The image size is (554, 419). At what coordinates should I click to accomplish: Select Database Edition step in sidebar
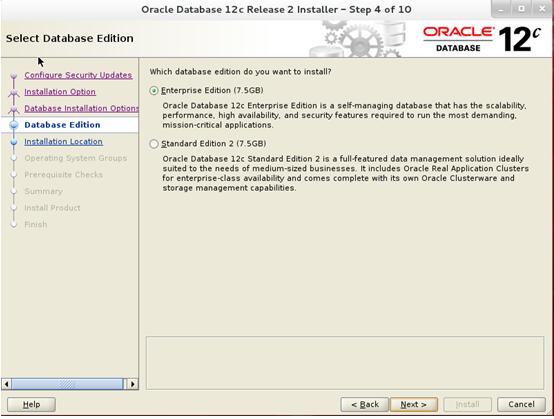click(x=62, y=125)
